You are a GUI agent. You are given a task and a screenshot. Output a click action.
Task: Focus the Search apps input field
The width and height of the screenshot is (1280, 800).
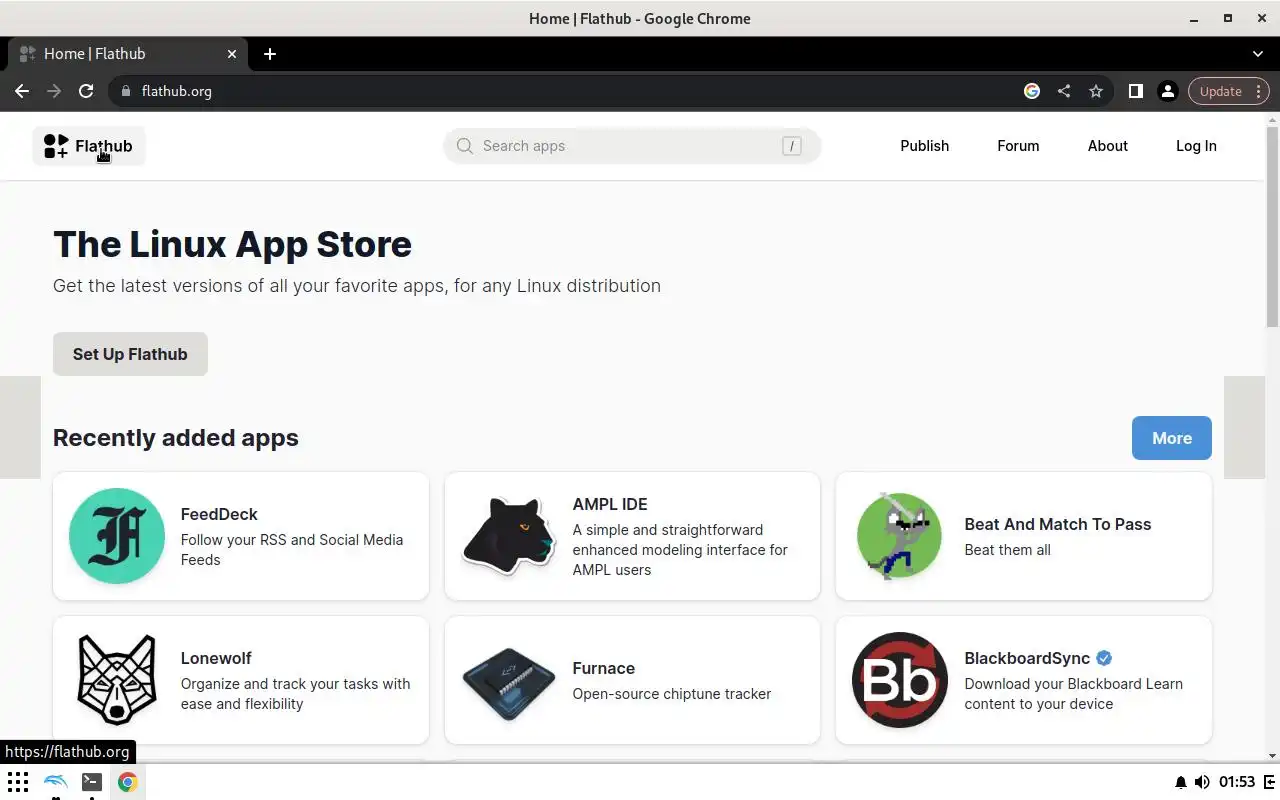pyautogui.click(x=632, y=146)
